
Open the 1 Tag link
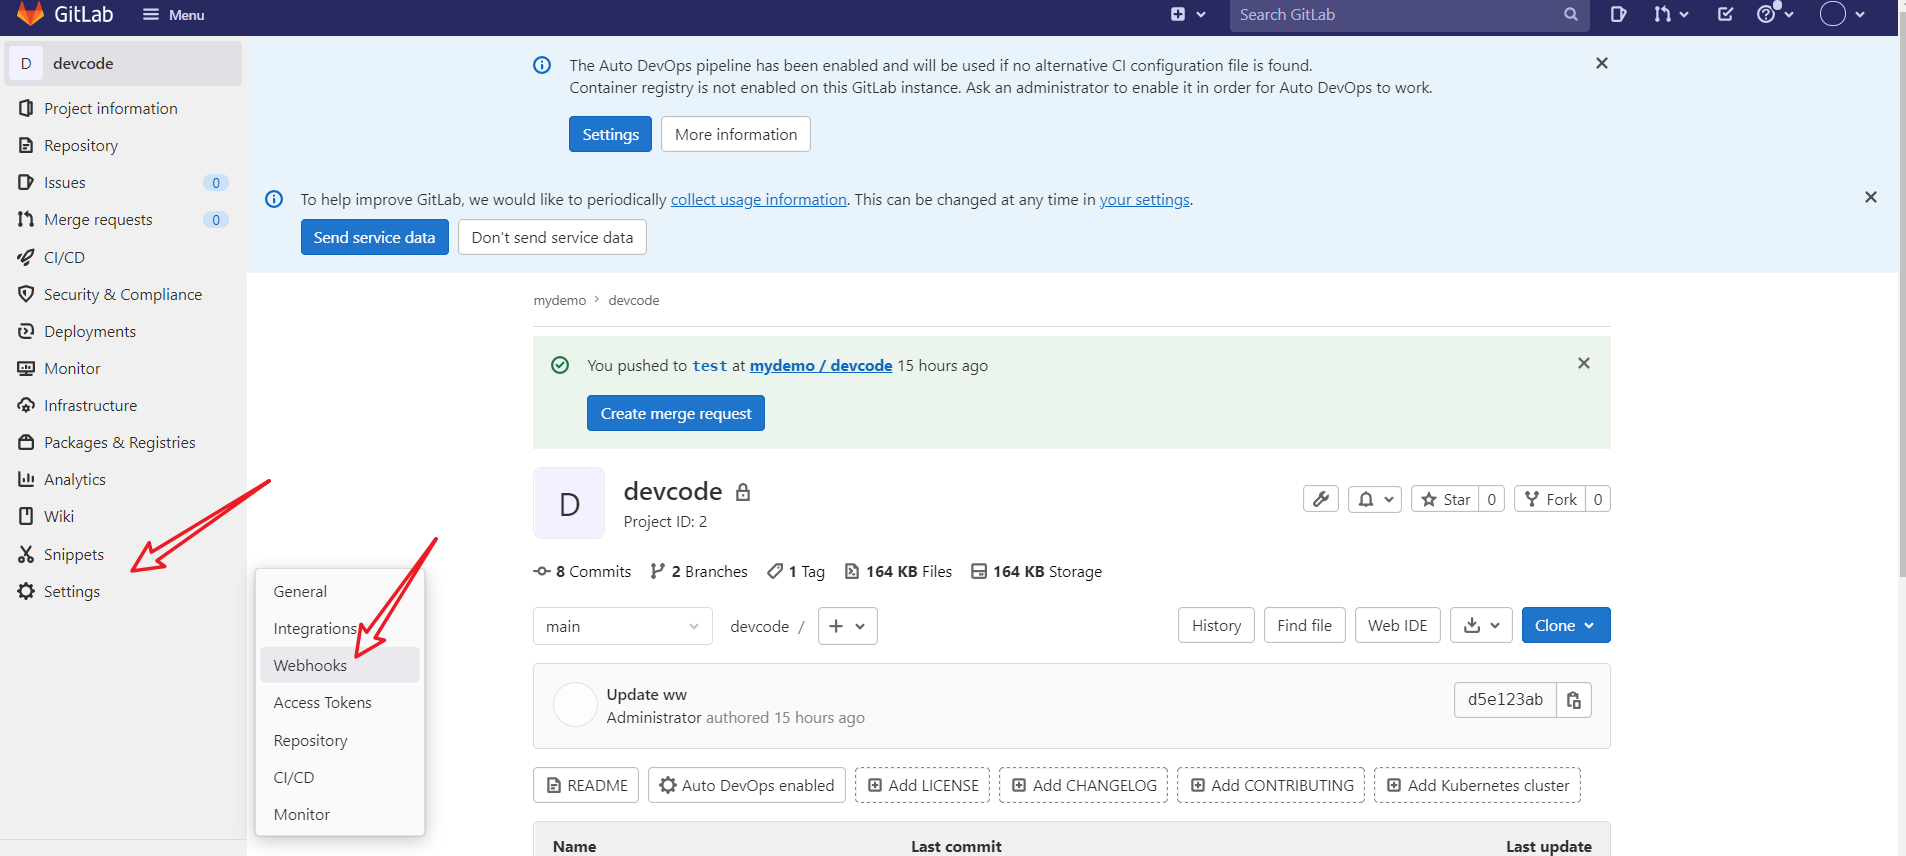pos(796,571)
